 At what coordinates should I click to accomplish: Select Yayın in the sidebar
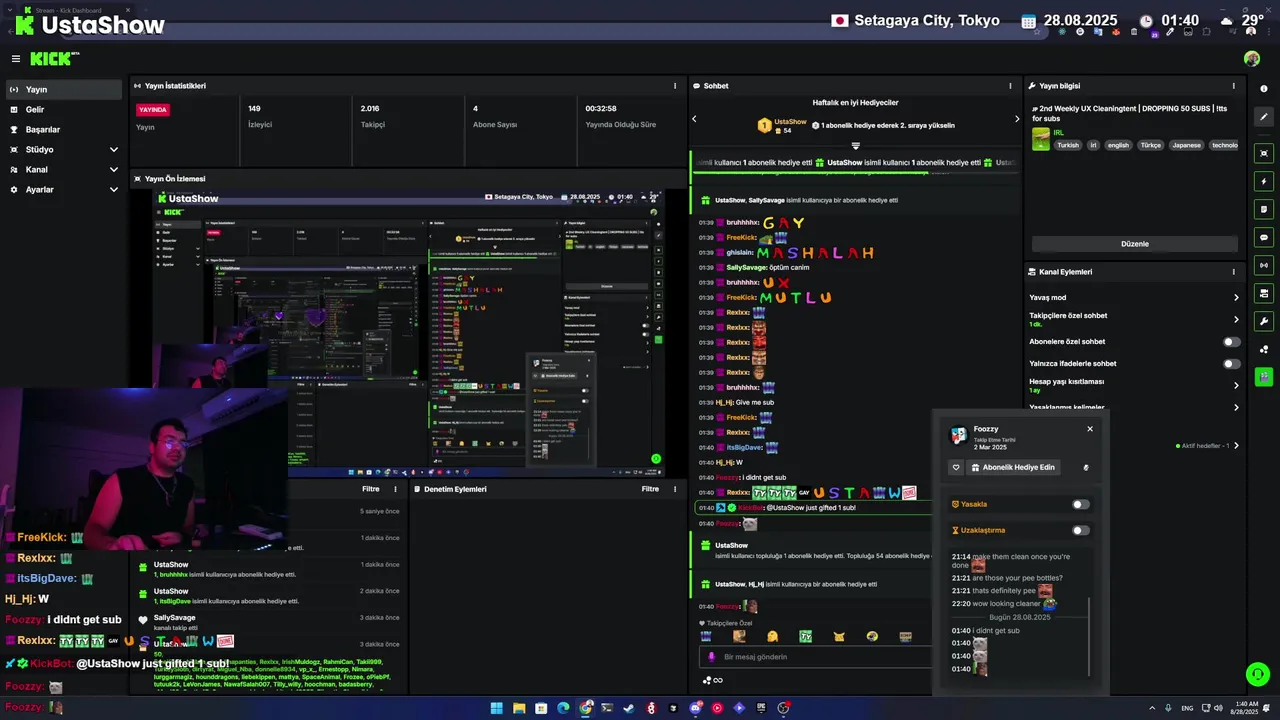pos(64,89)
